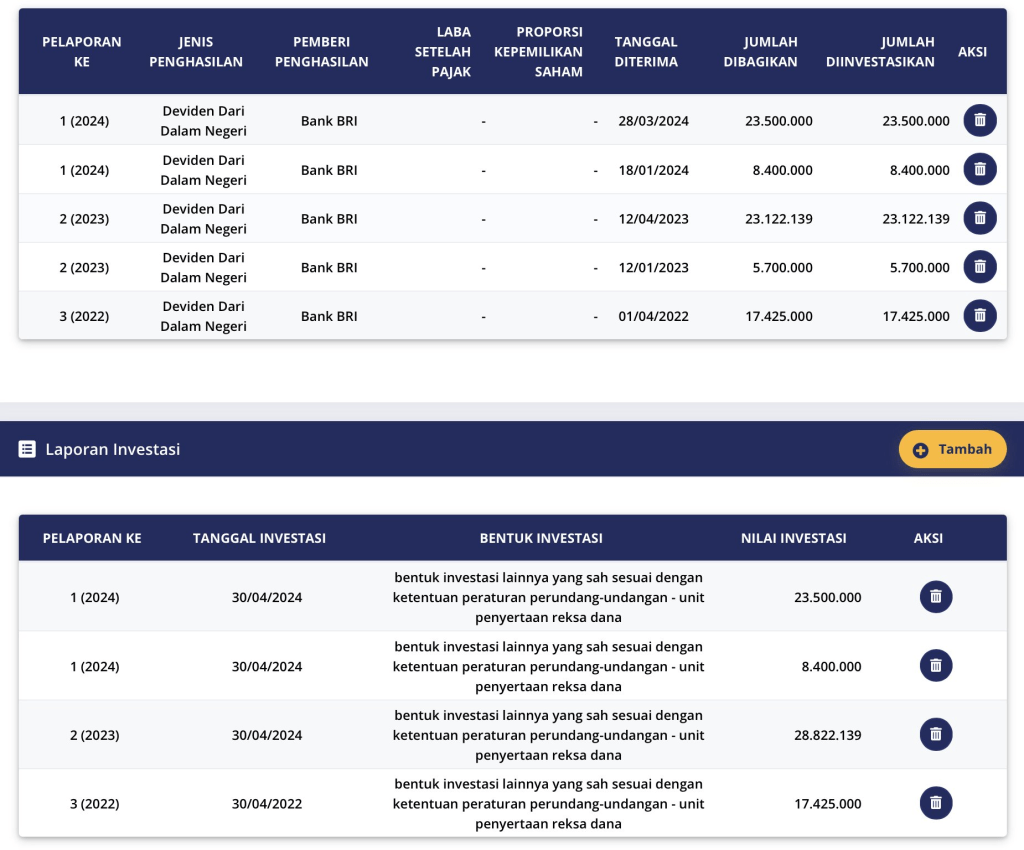The image size is (1024, 850).
Task: Delete the 2022 investment of 17.425.000
Action: coord(935,803)
